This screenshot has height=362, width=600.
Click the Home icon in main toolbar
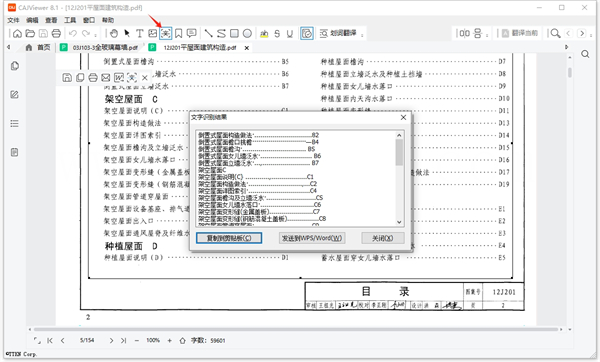point(17,34)
